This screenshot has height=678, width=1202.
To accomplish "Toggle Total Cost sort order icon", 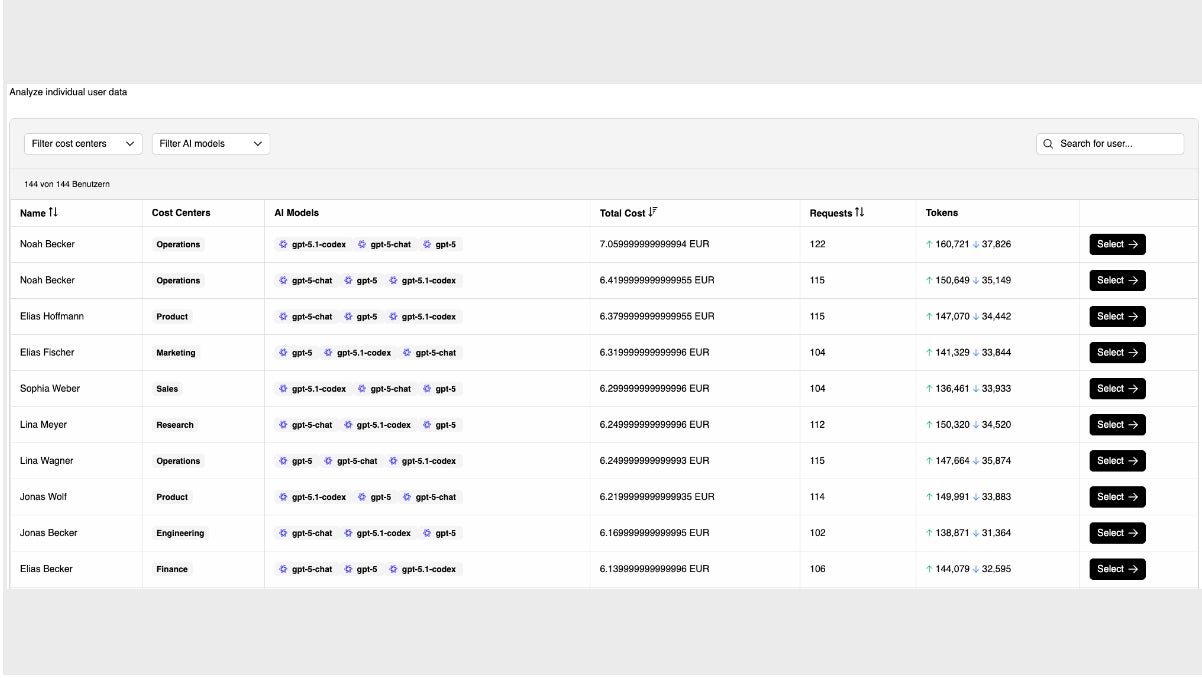I will pyautogui.click(x=653, y=212).
